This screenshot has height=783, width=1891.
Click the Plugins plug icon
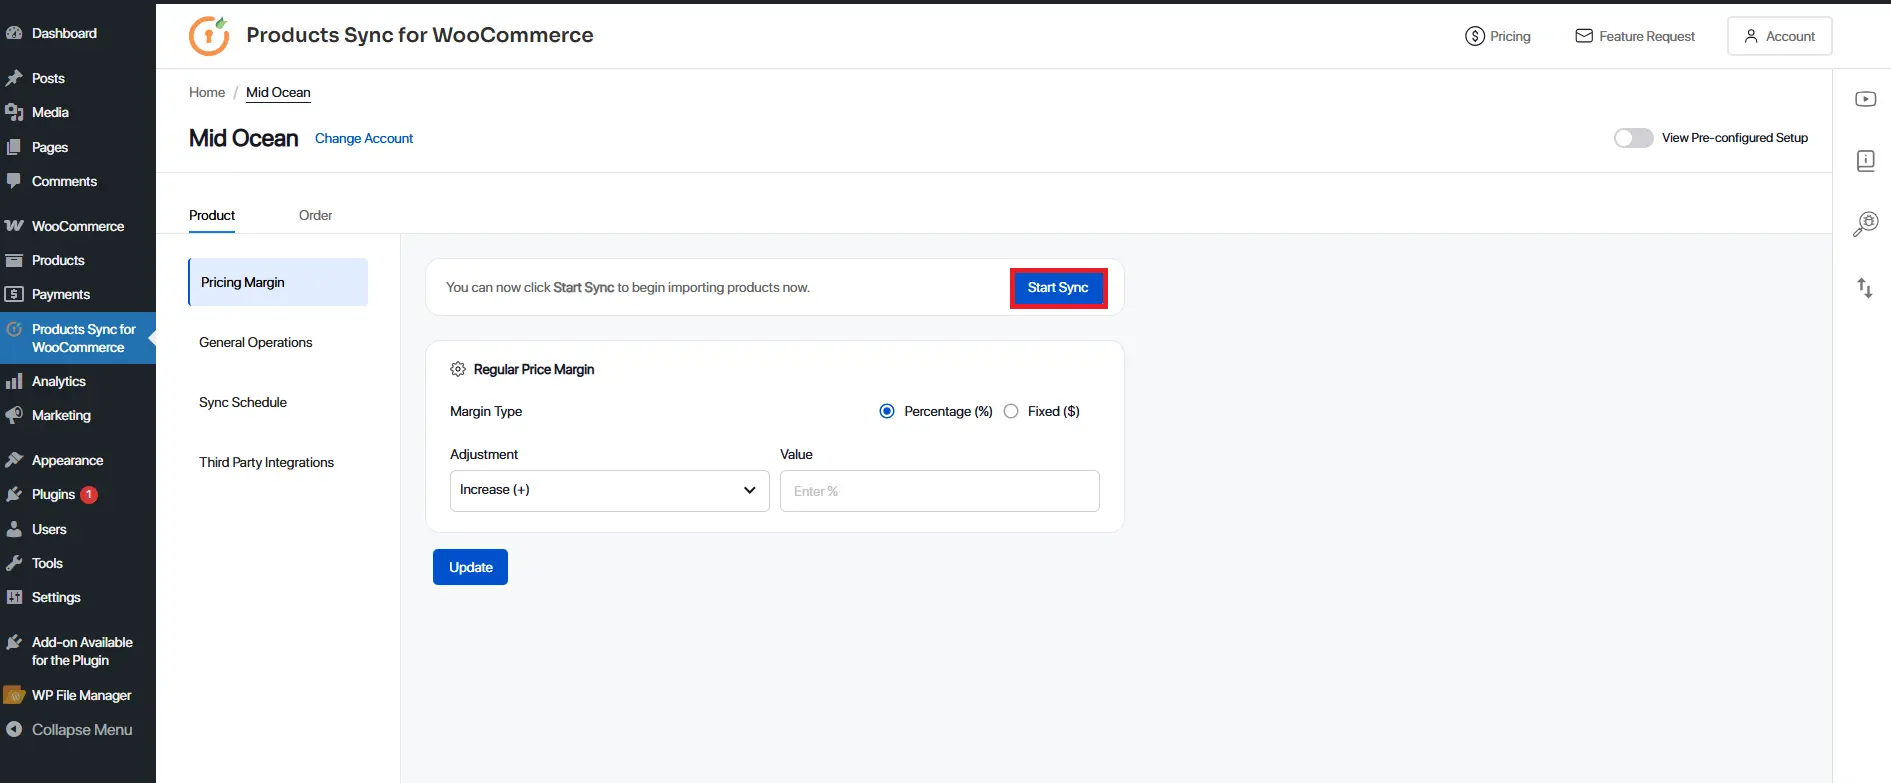pyautogui.click(x=14, y=494)
